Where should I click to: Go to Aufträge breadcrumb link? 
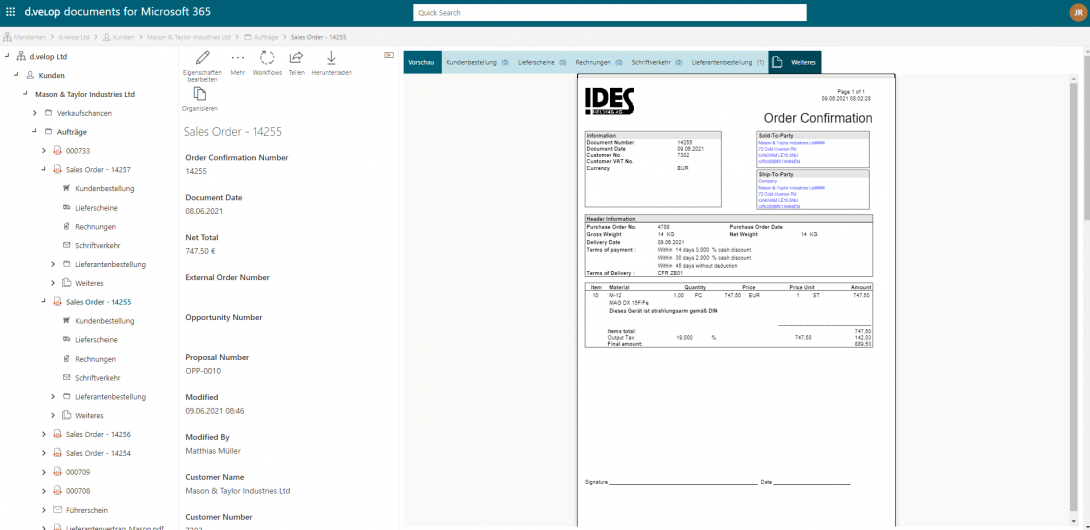(267, 37)
